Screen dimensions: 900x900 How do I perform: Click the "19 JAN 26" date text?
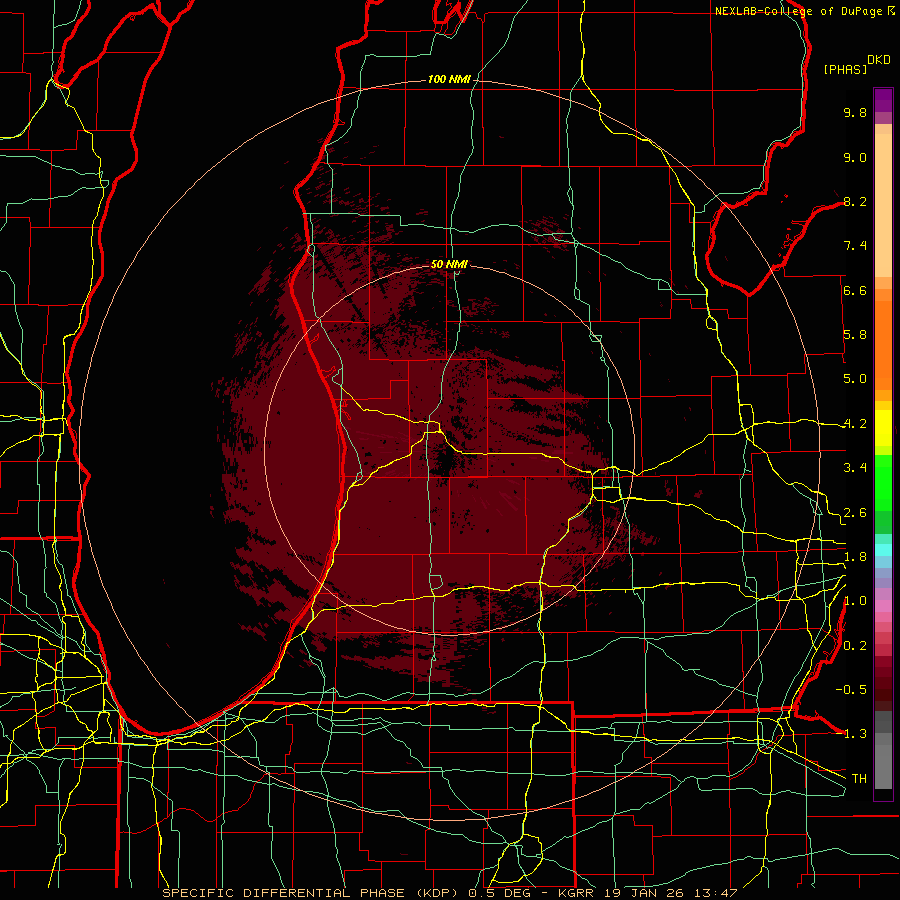click(642, 893)
